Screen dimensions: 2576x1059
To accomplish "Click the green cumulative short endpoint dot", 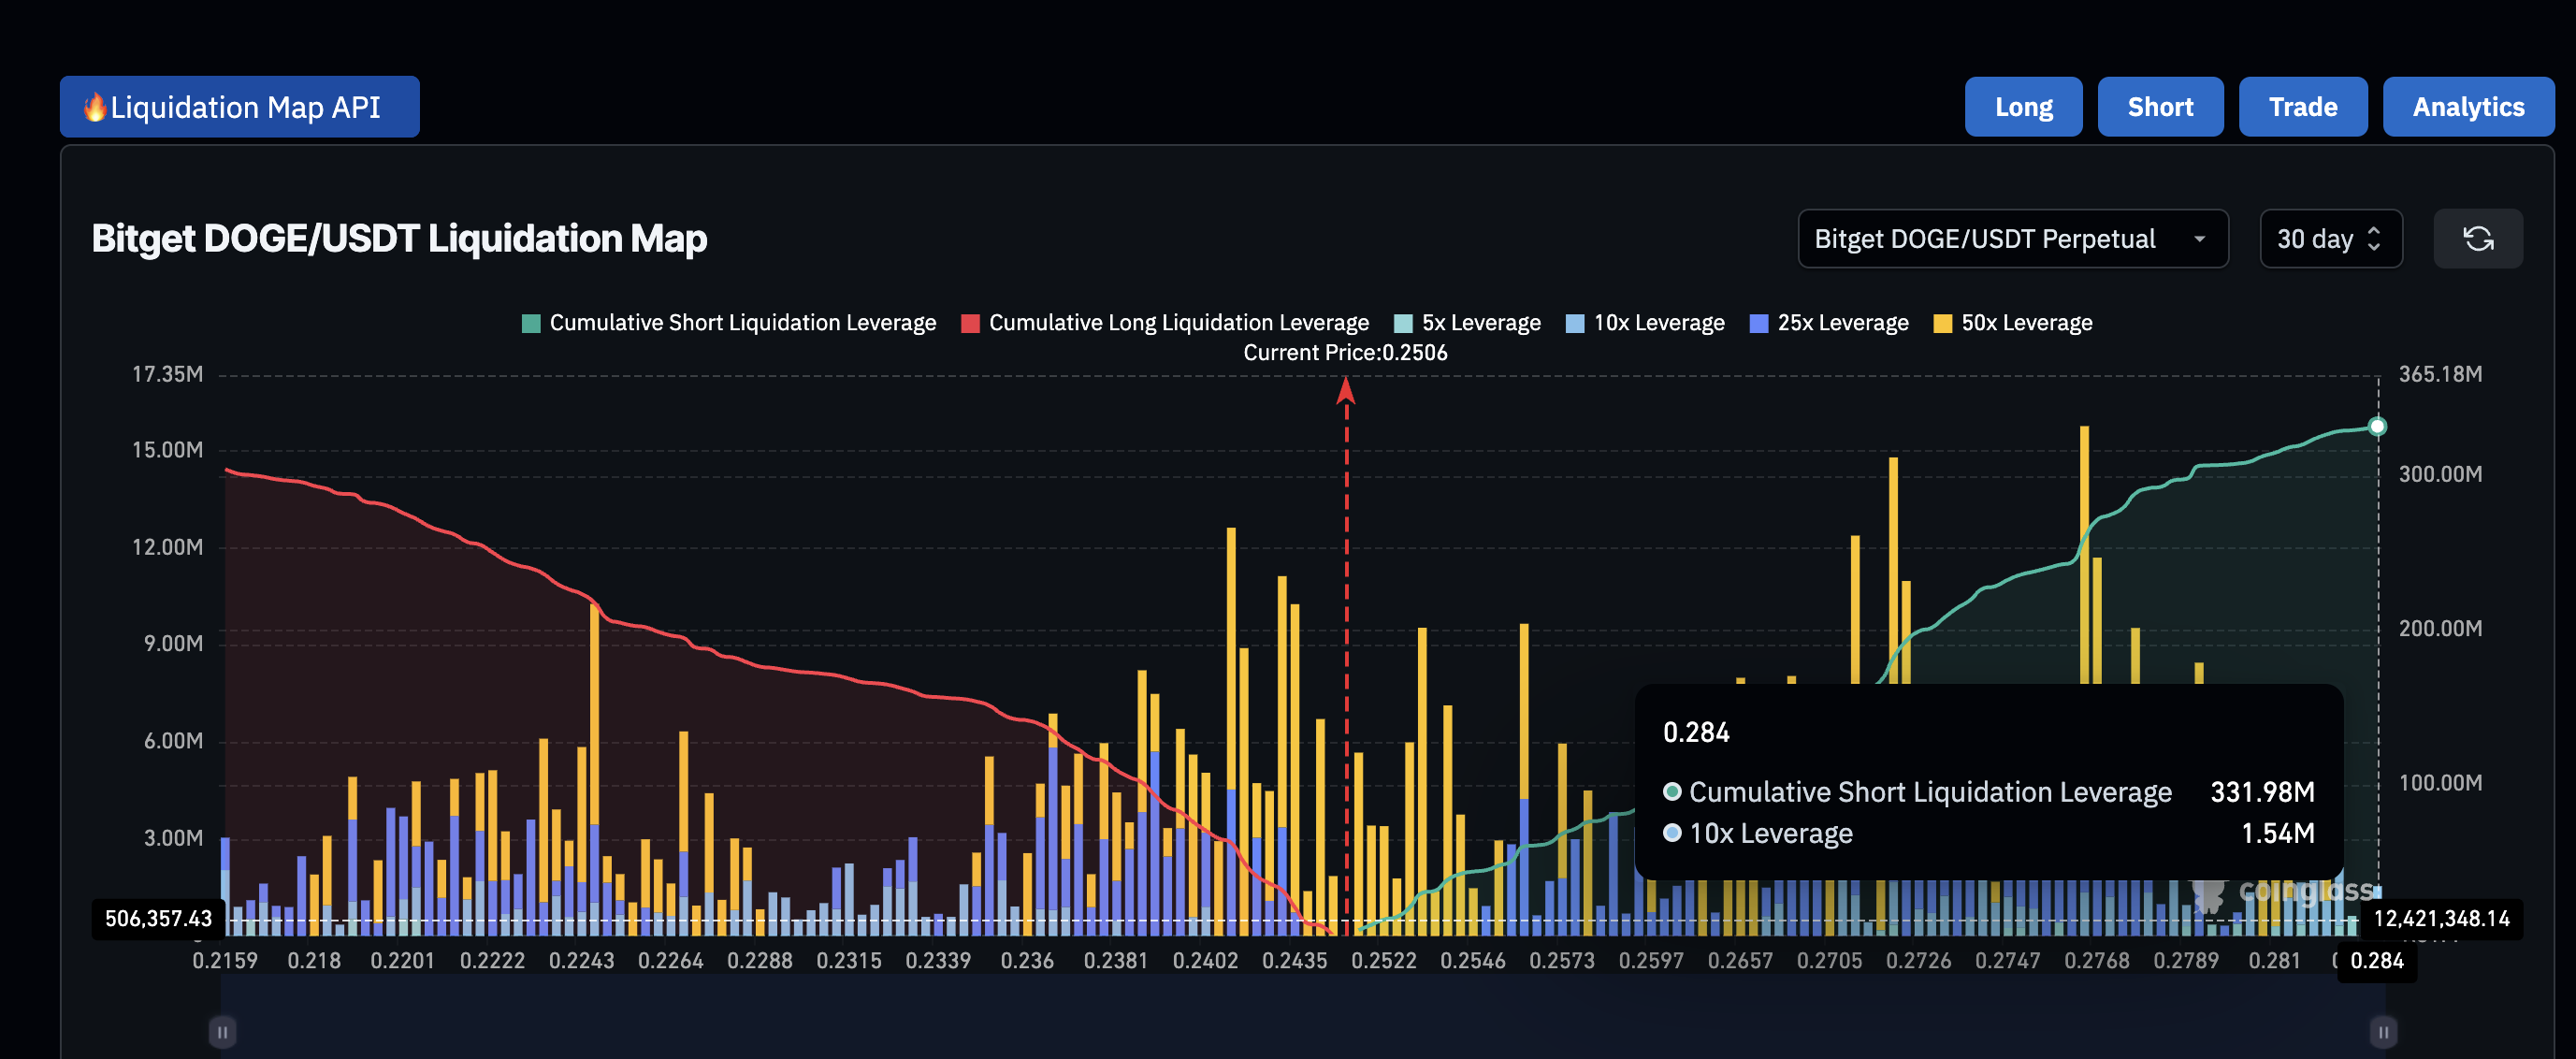I will [x=2377, y=427].
